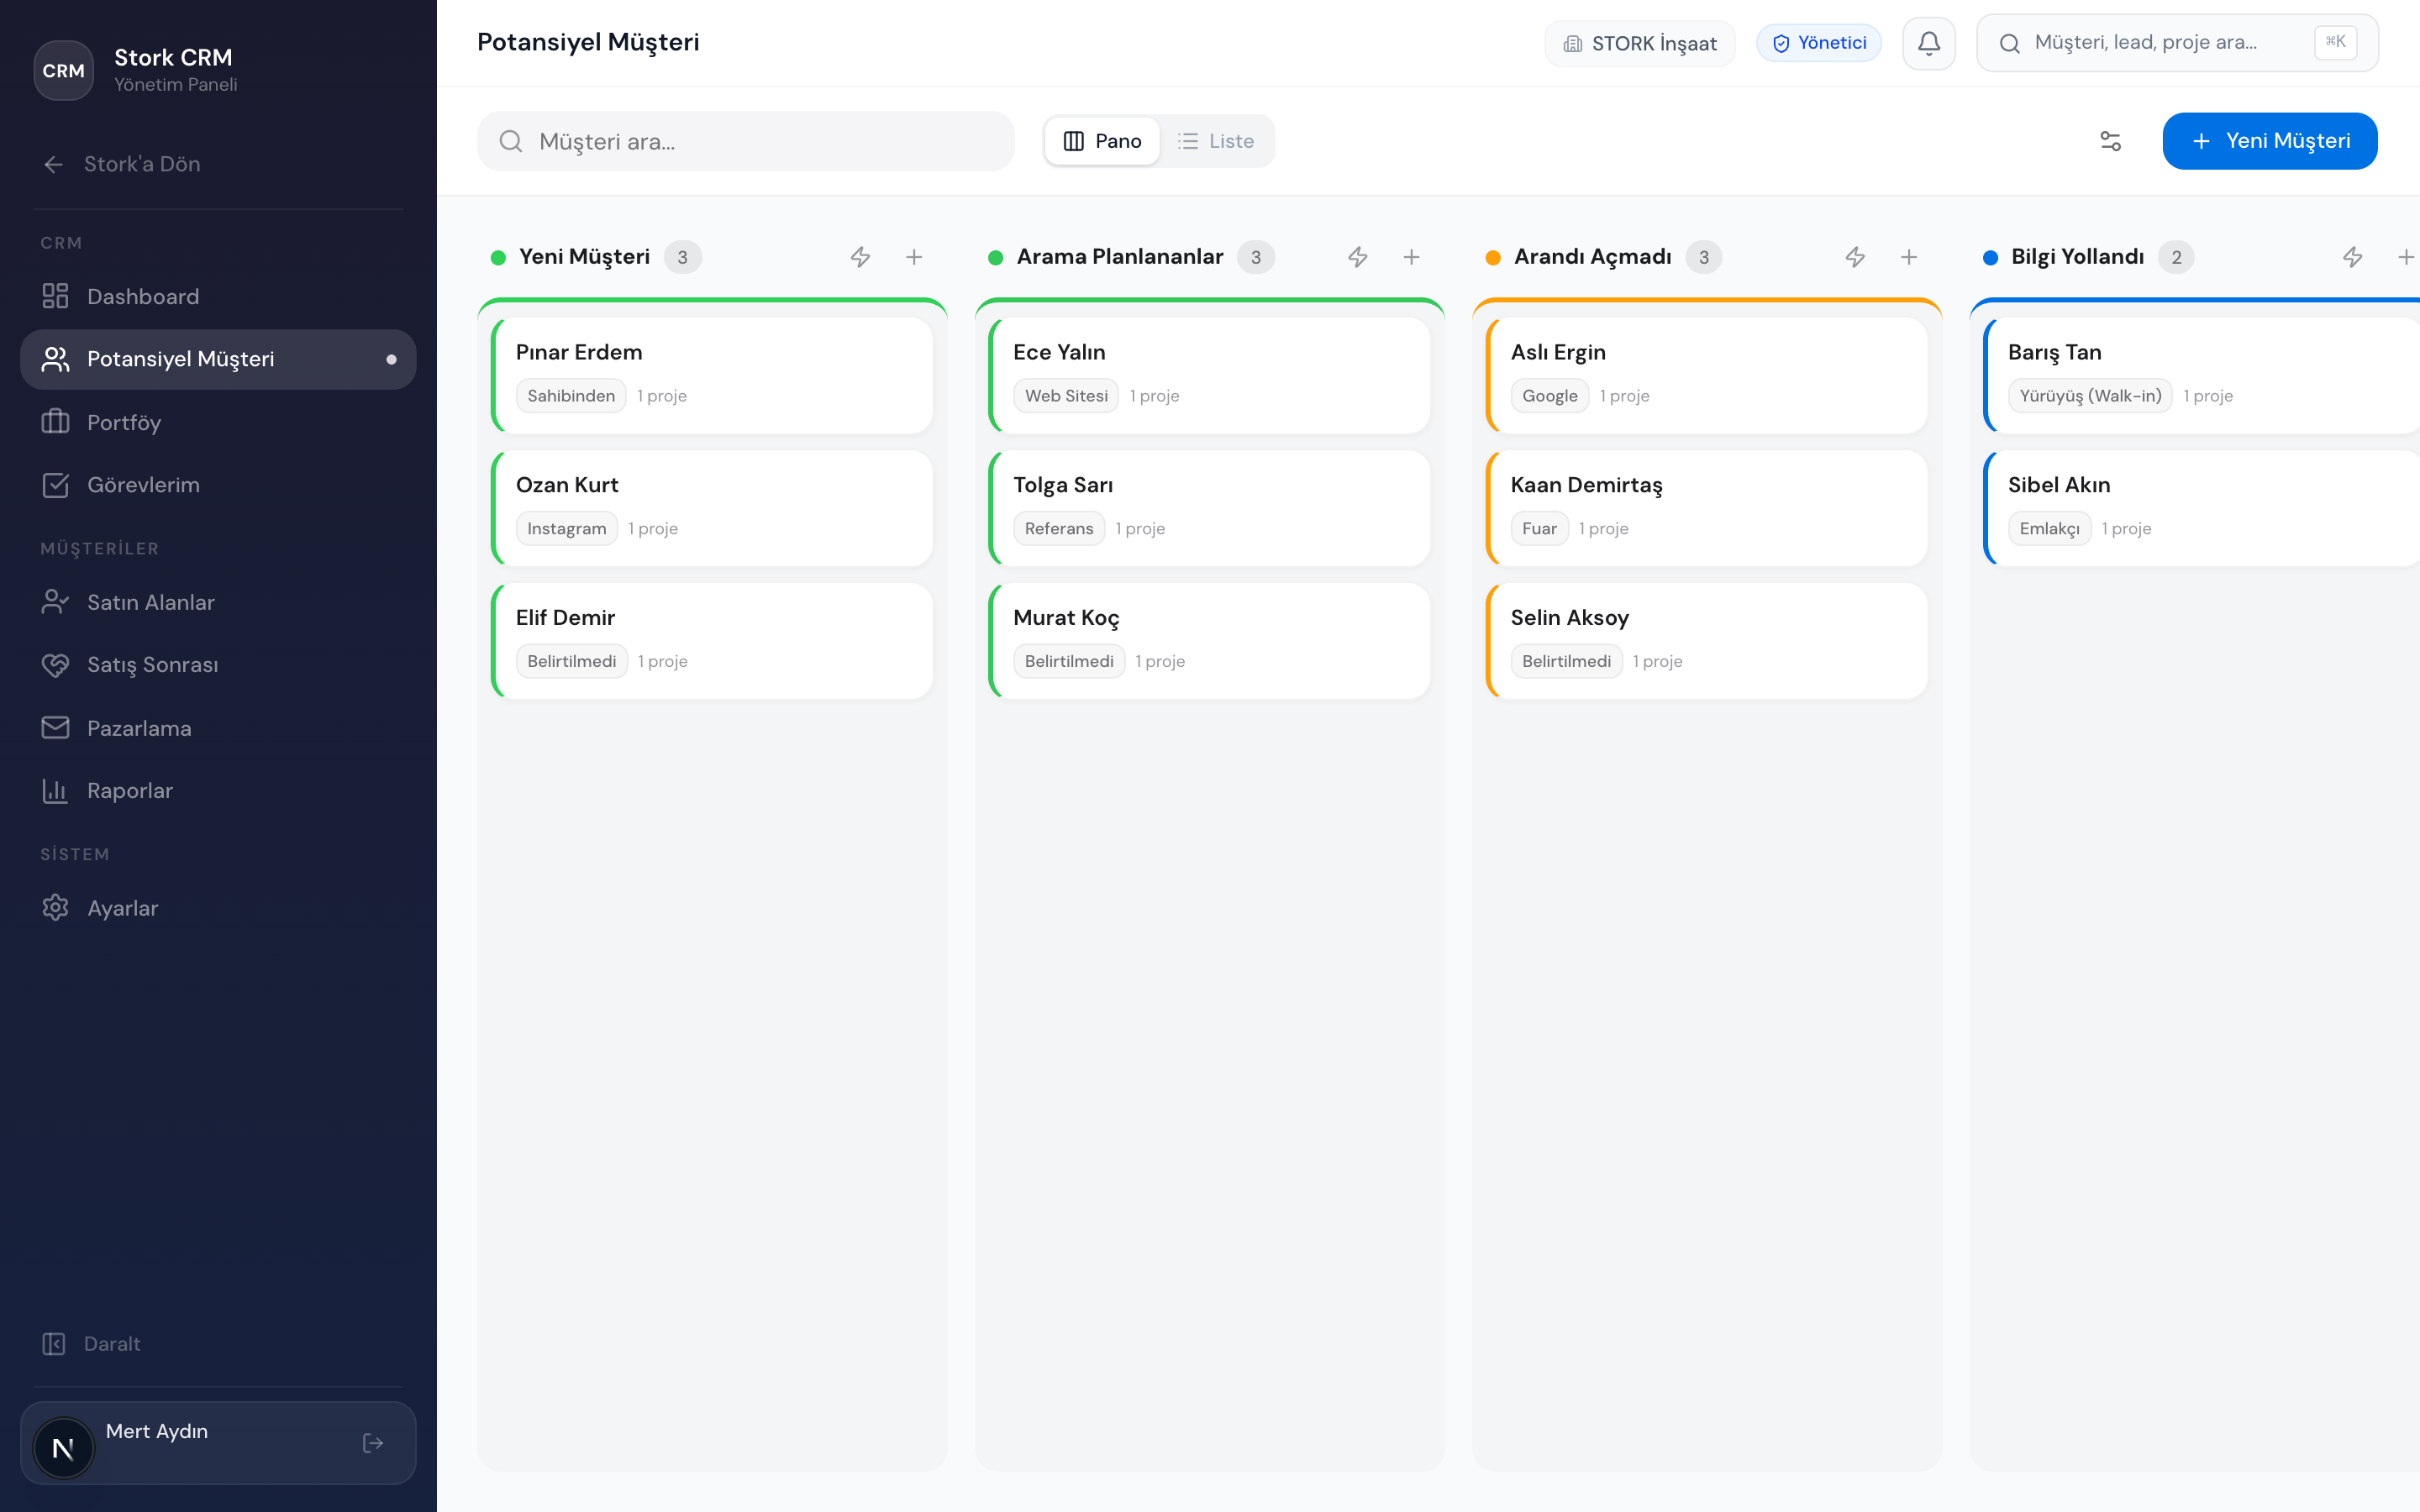The height and width of the screenshot is (1512, 2420).
Task: Add card to Yeni Müşteri column
Action: click(x=914, y=257)
